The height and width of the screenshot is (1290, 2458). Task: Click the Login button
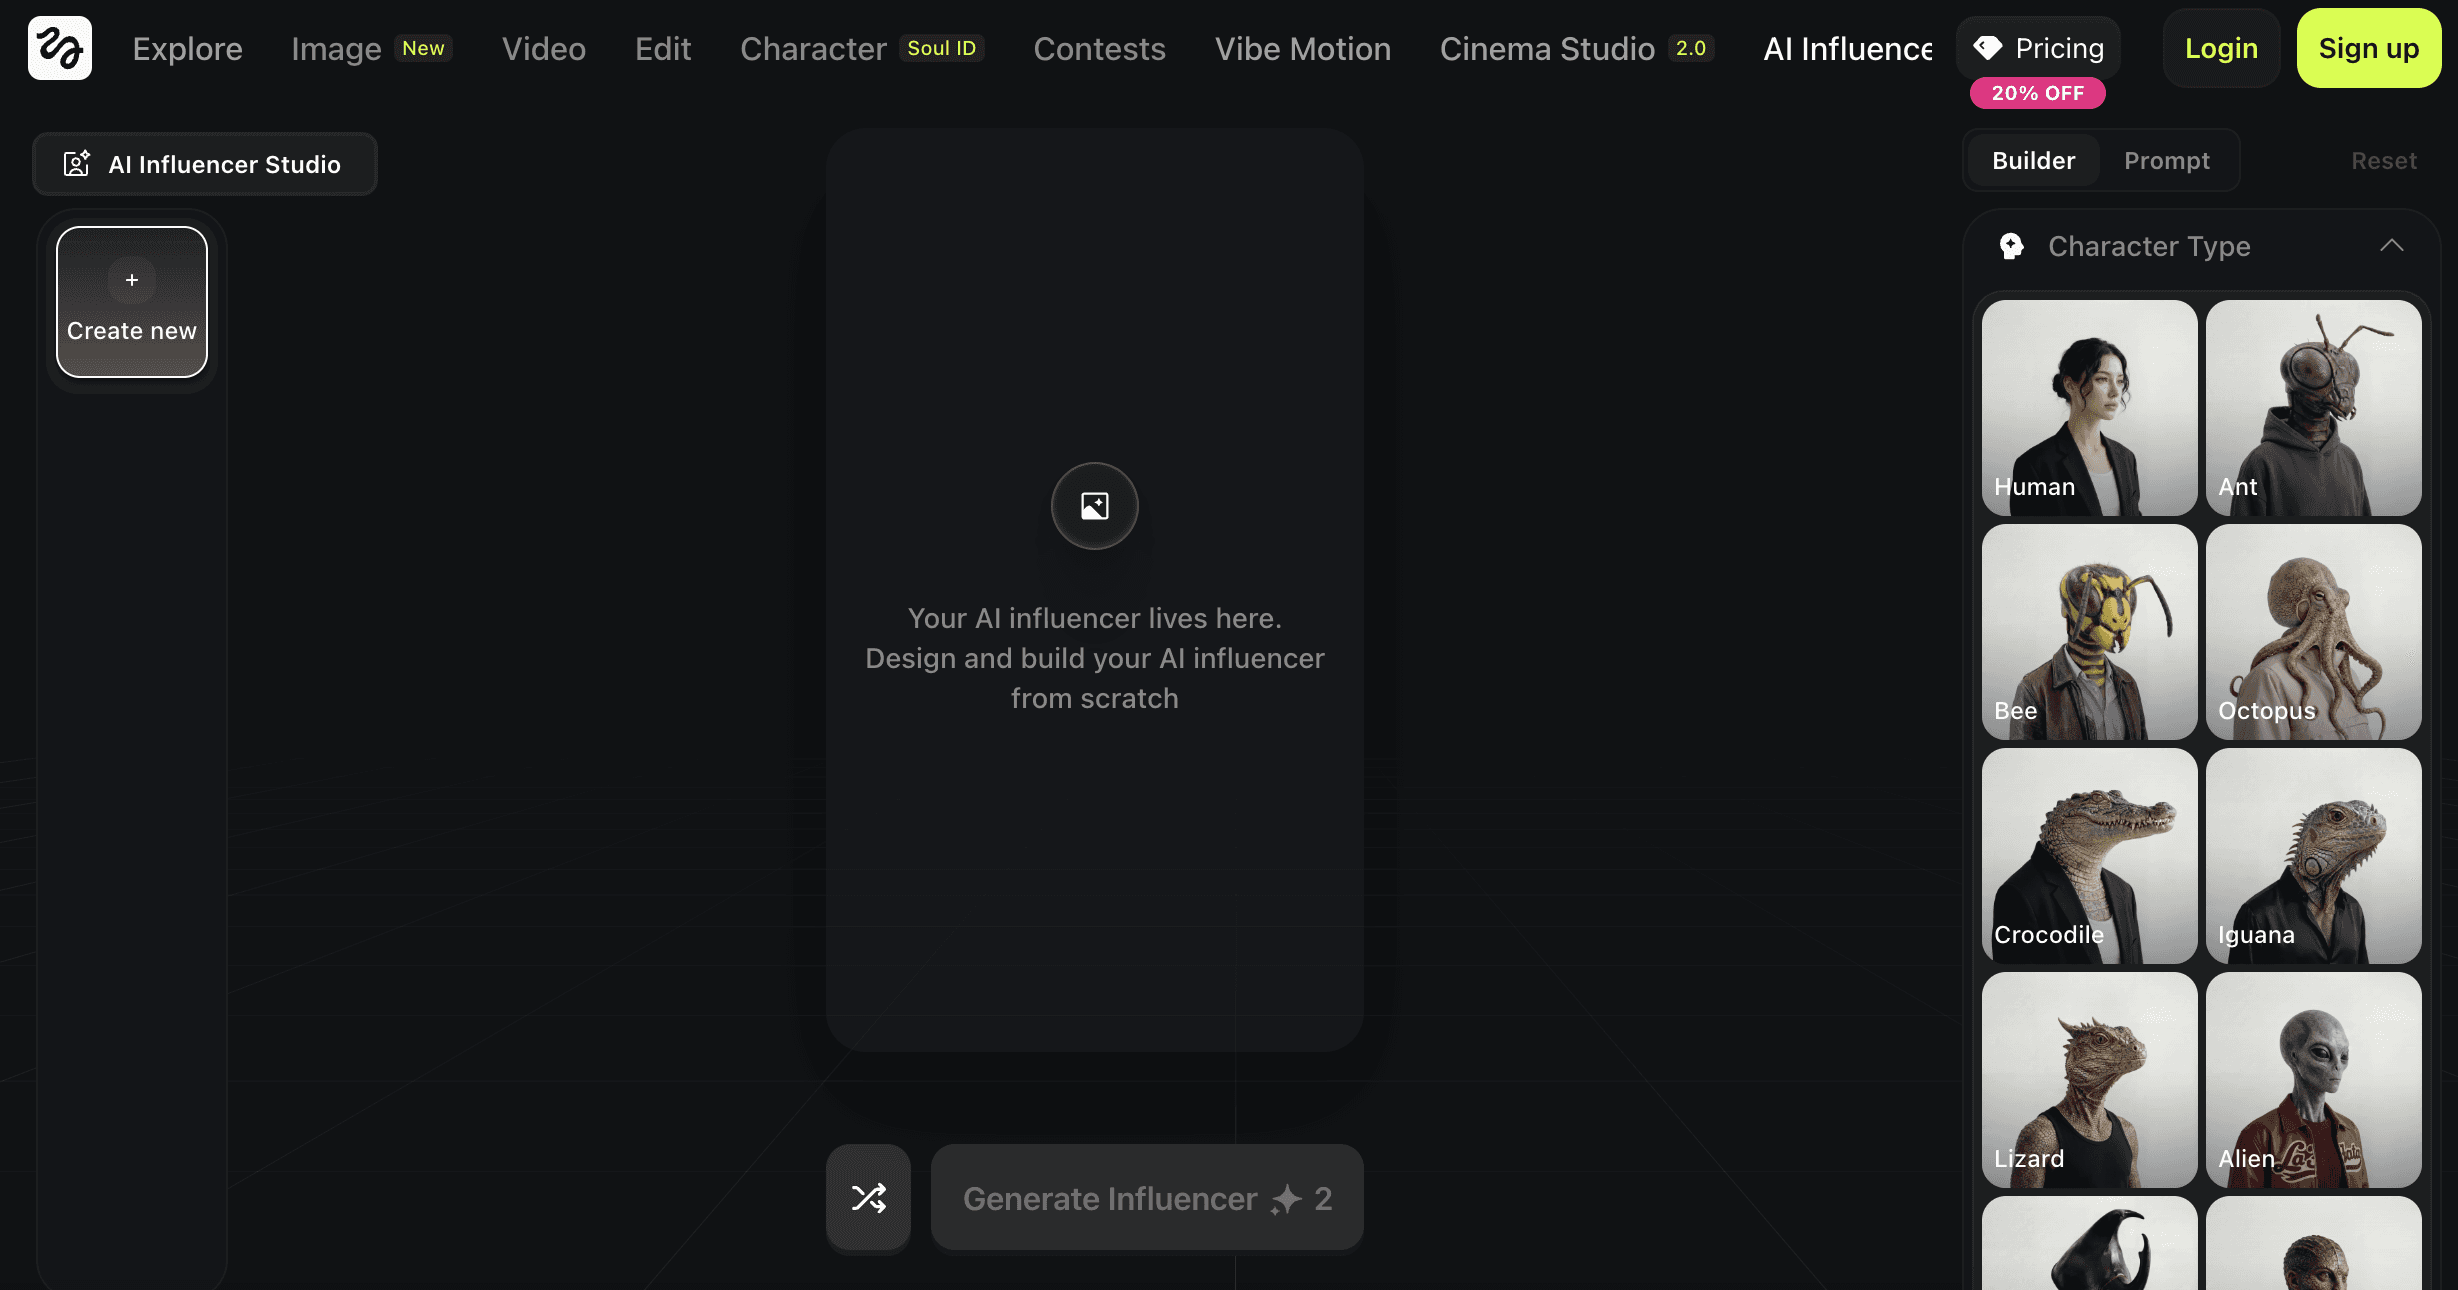(2221, 48)
